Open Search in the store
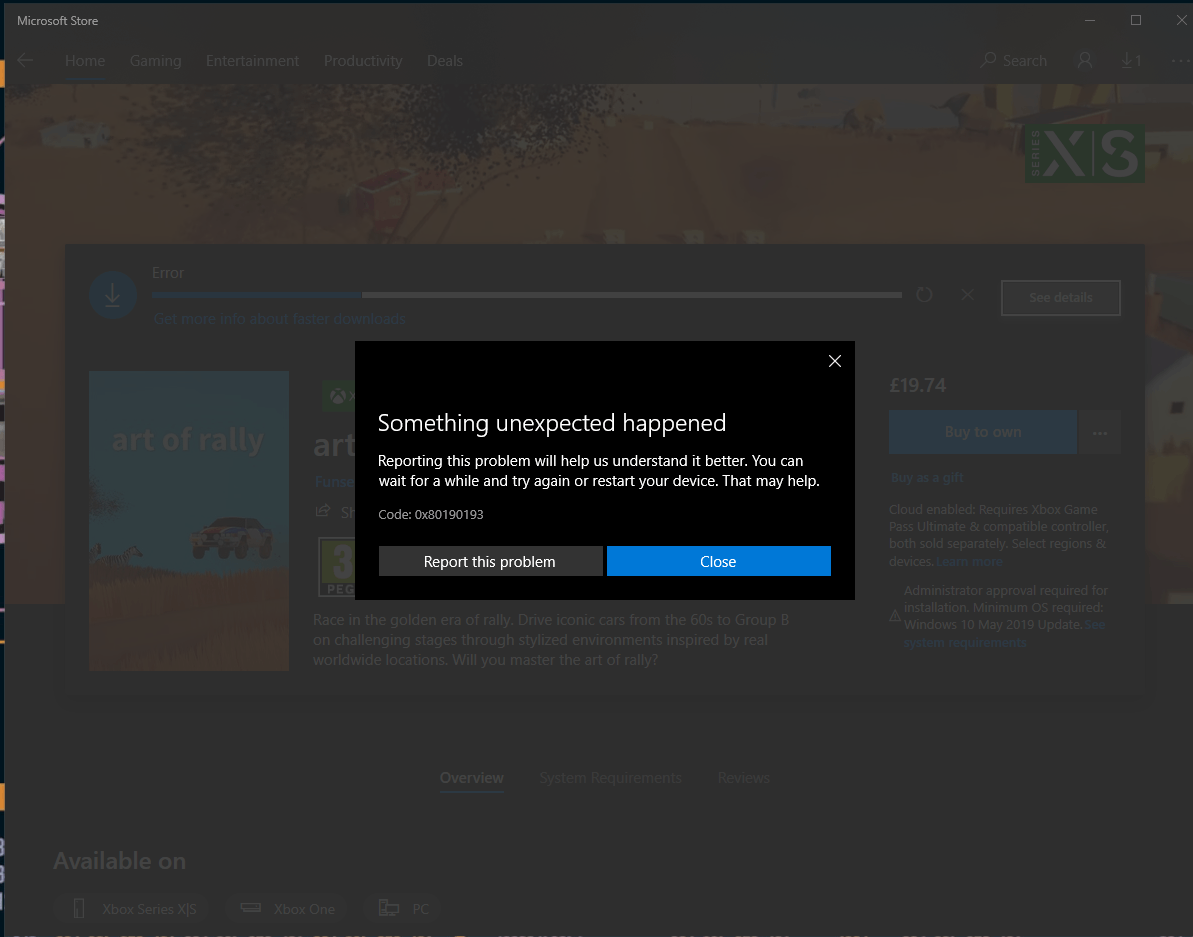 click(1014, 61)
